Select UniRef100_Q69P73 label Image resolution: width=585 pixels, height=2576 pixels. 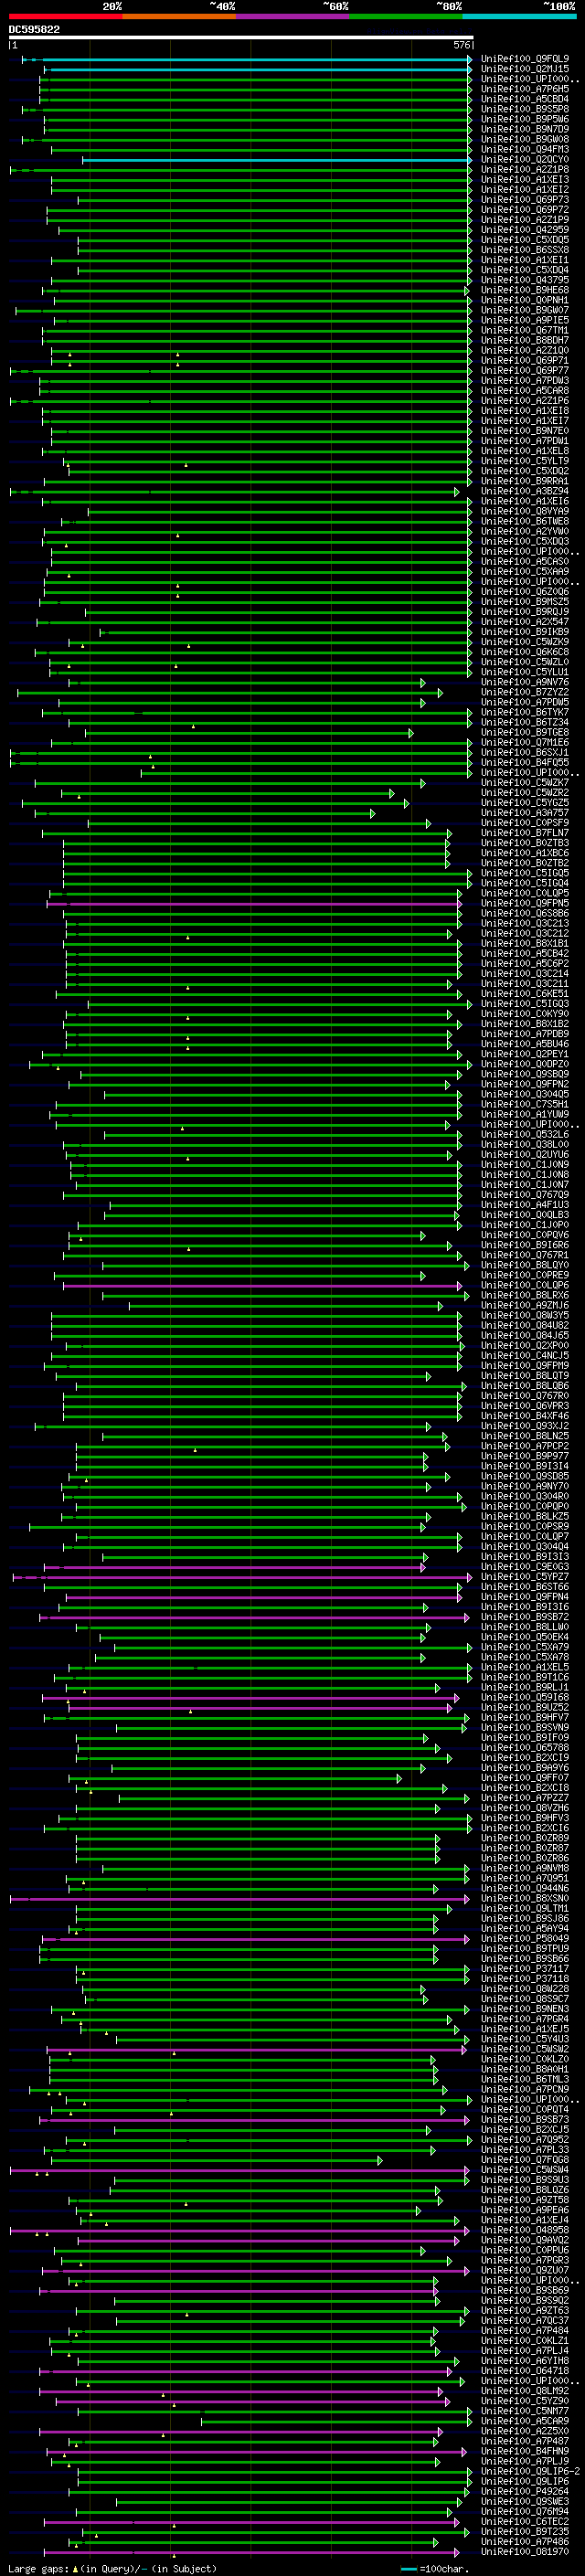tap(525, 200)
